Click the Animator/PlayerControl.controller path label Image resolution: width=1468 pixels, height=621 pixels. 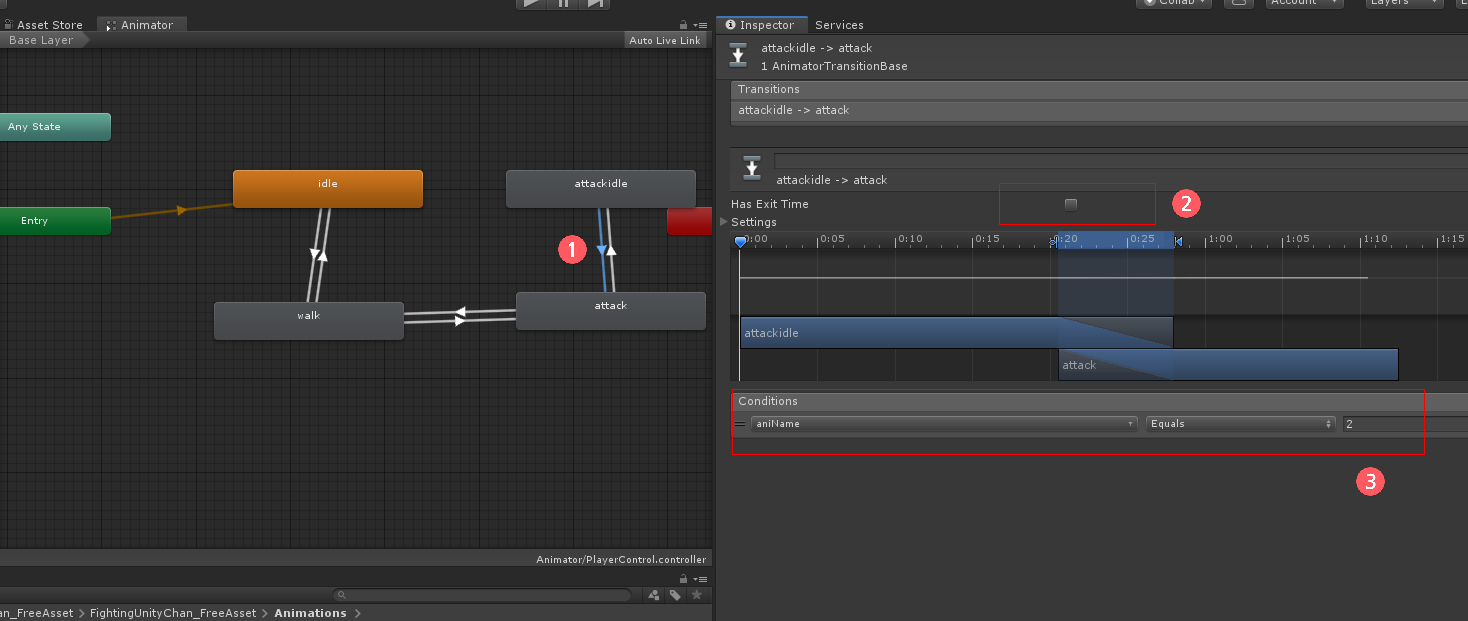click(x=622, y=559)
